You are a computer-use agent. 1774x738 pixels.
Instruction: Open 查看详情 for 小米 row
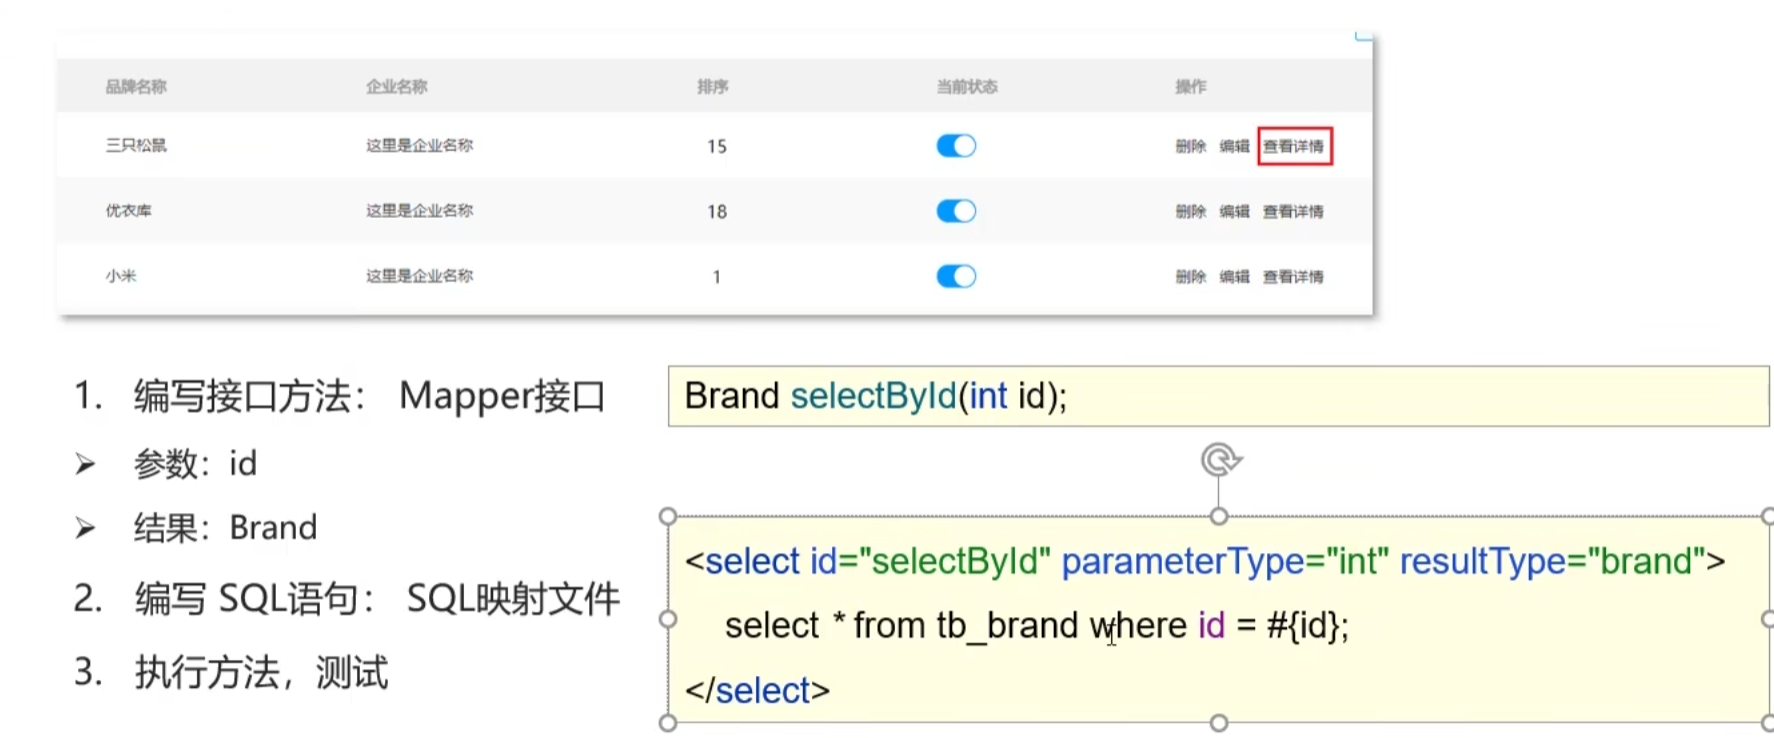[x=1293, y=276]
